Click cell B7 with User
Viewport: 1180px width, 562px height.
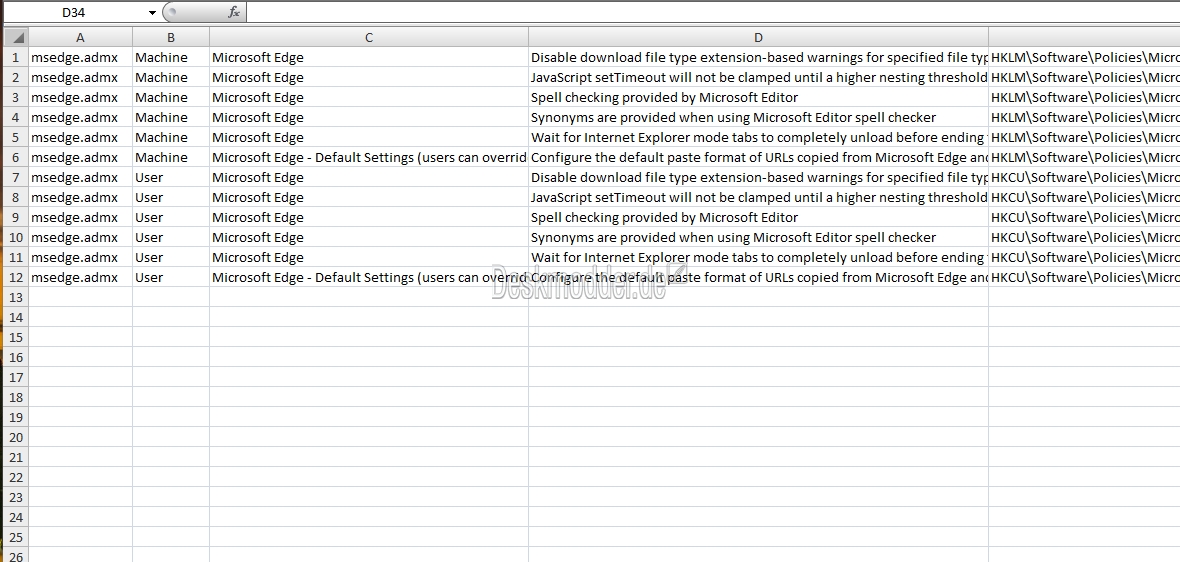(171, 178)
